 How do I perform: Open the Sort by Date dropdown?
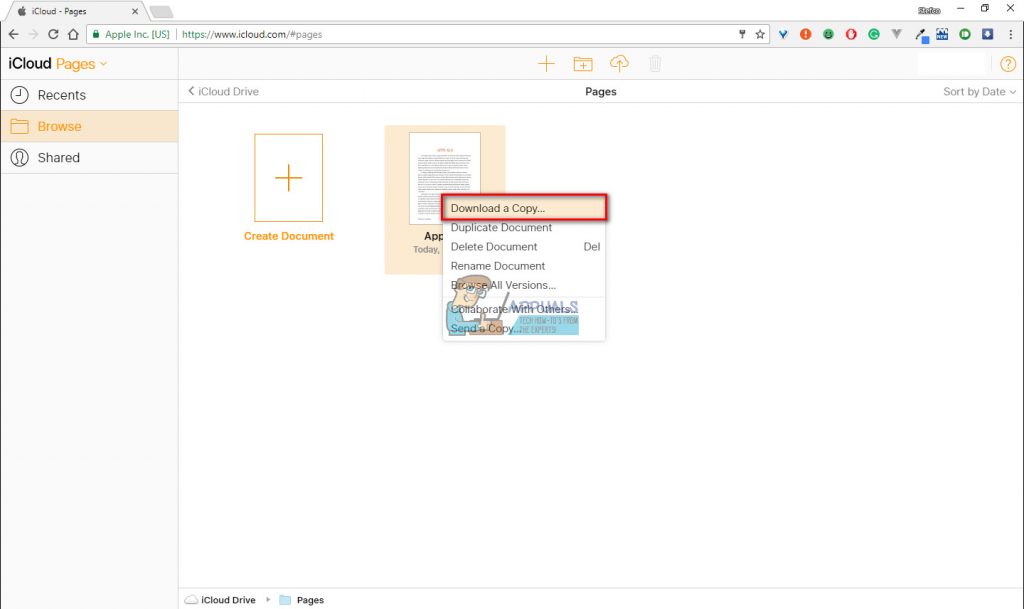point(979,91)
